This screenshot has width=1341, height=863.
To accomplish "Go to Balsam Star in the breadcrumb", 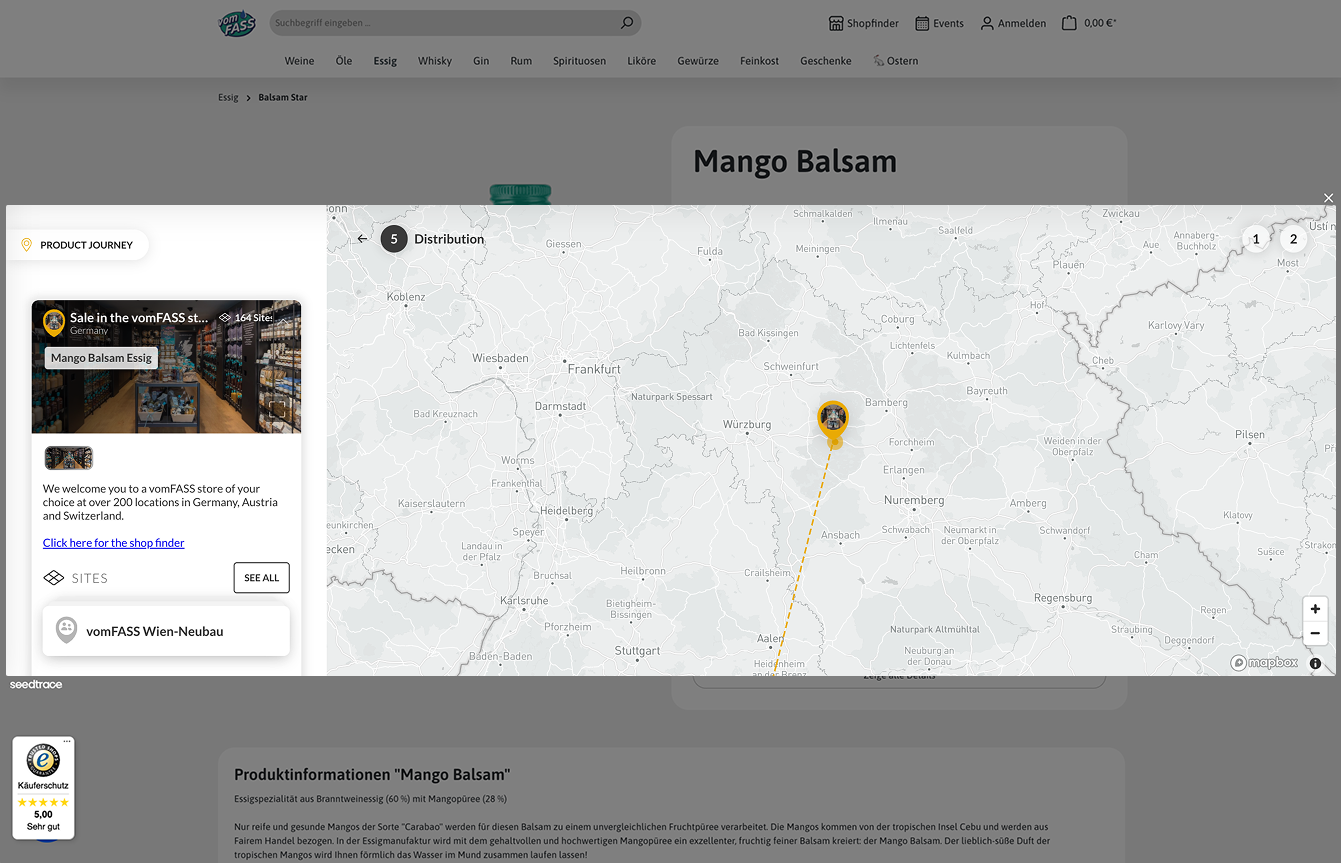I will coord(283,98).
